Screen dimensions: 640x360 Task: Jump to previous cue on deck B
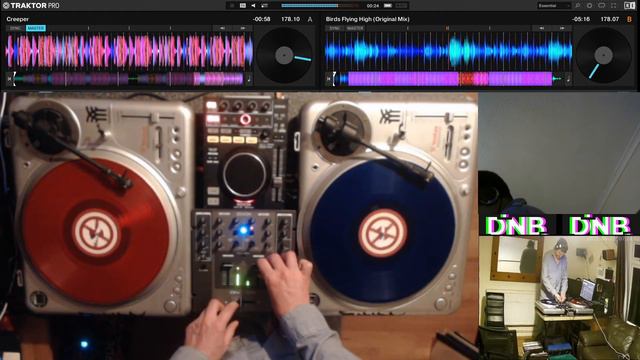[542, 28]
